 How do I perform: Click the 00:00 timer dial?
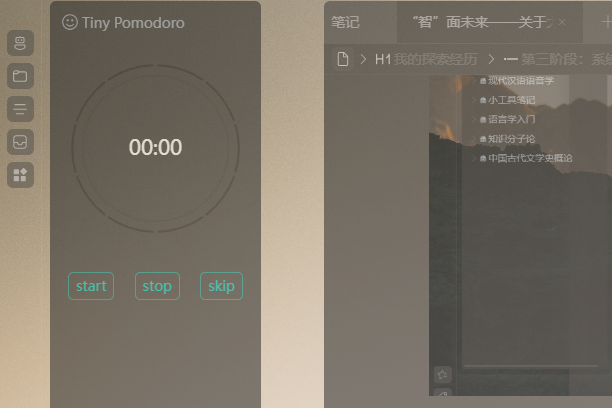155,148
